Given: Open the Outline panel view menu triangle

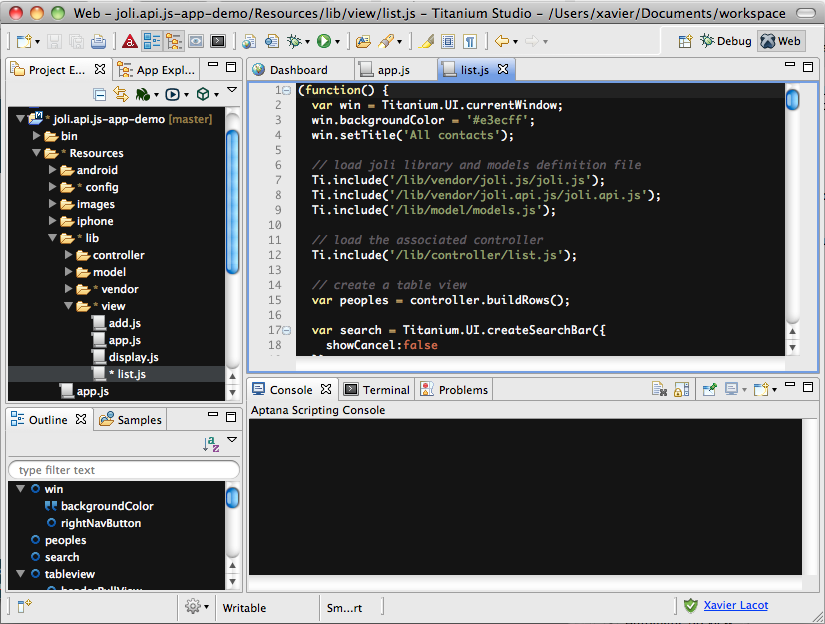Looking at the screenshot, I should pyautogui.click(x=232, y=439).
